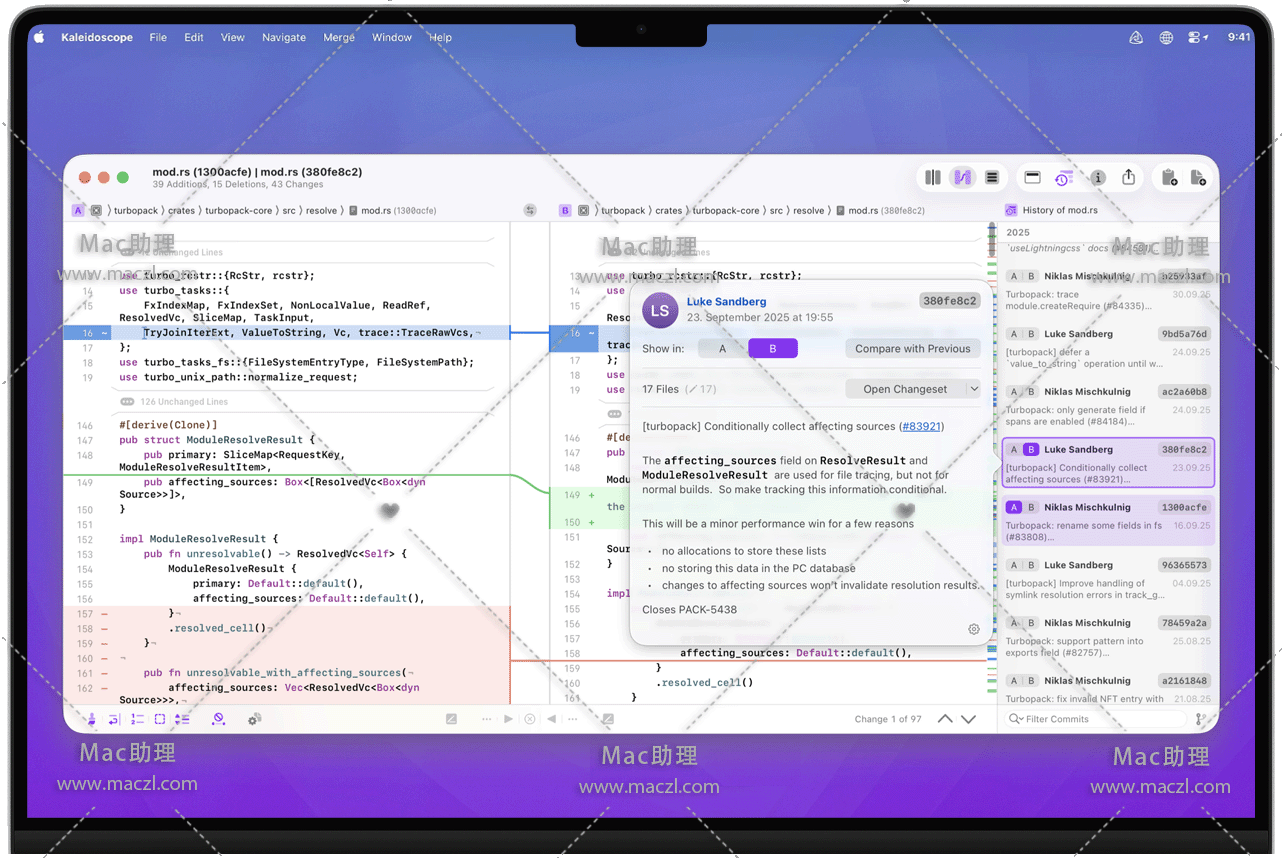Image resolution: width=1282 pixels, height=858 pixels.
Task: Open the #83921 pull request link
Action: [x=920, y=427]
